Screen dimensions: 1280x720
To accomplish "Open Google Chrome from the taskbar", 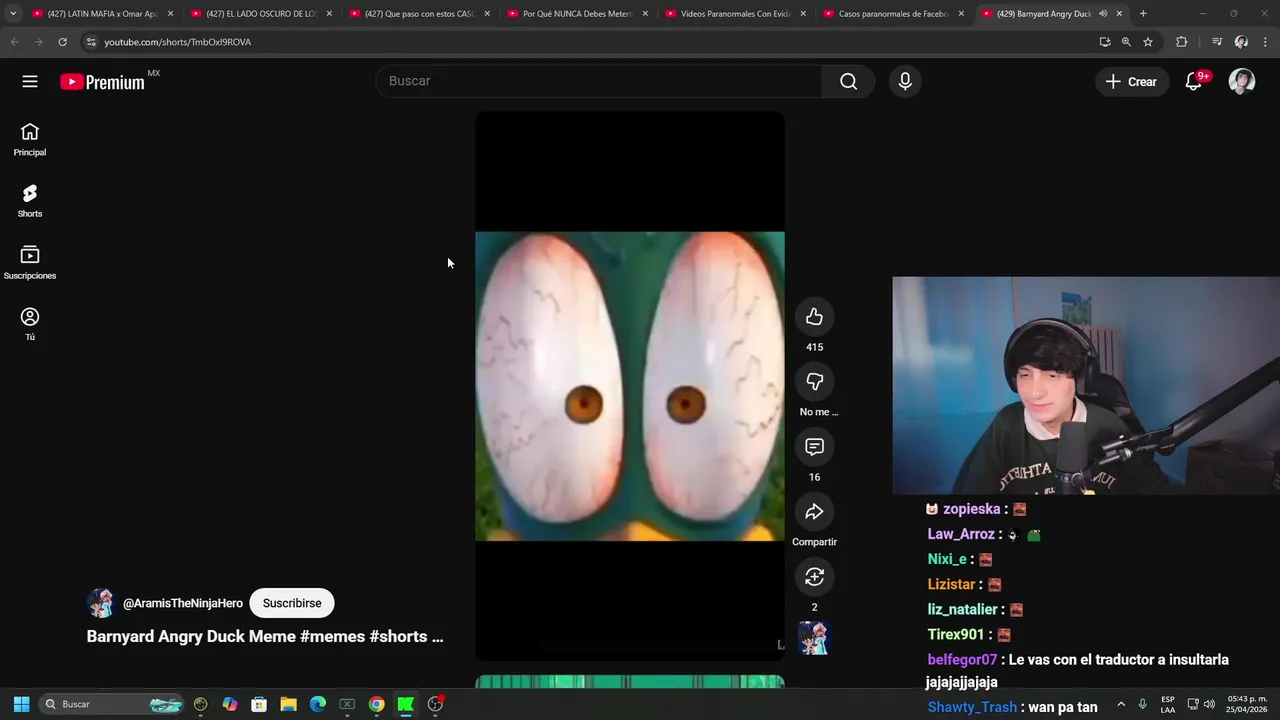I will (x=376, y=704).
